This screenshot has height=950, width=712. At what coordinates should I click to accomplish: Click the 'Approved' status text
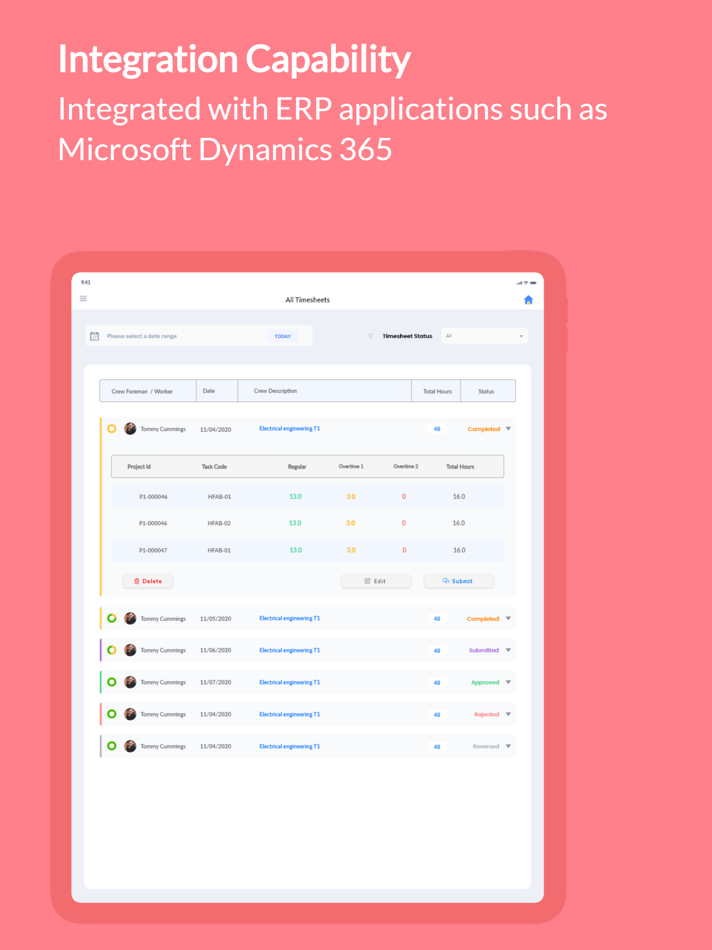485,682
